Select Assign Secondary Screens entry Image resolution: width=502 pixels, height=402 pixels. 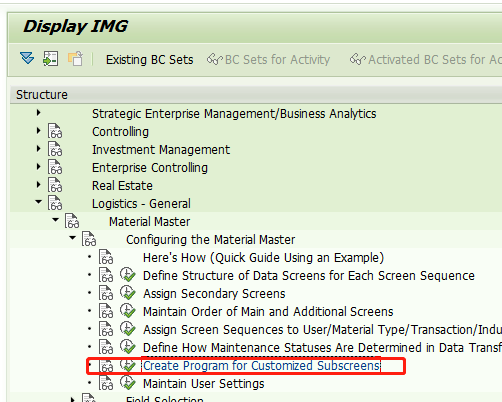[x=214, y=294]
